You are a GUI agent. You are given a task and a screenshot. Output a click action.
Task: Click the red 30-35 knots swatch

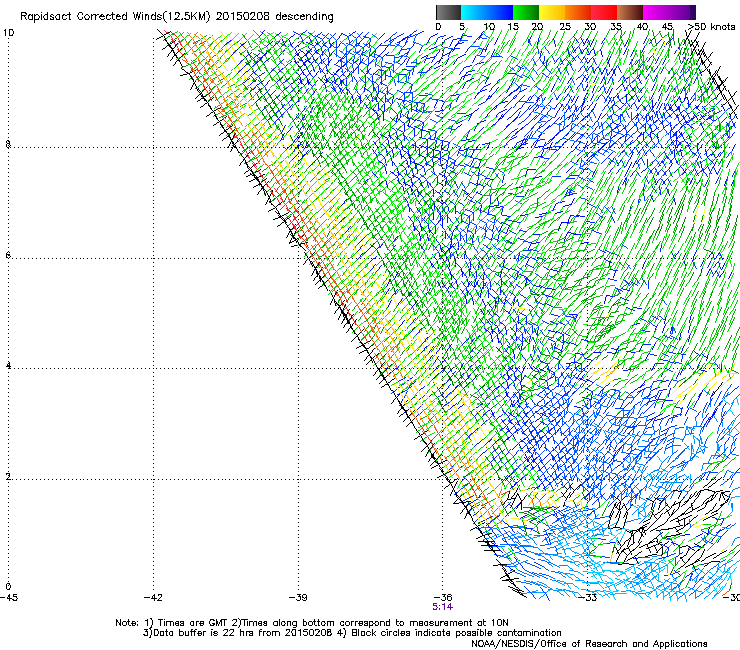click(604, 12)
